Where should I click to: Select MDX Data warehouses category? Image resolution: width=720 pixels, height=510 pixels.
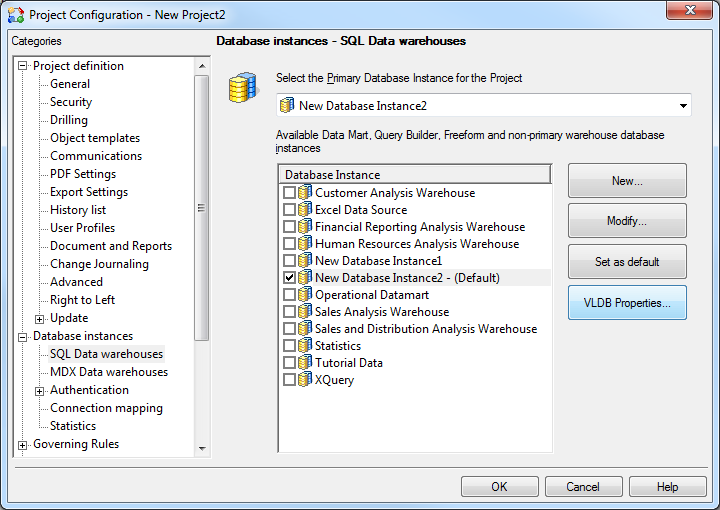click(108, 372)
